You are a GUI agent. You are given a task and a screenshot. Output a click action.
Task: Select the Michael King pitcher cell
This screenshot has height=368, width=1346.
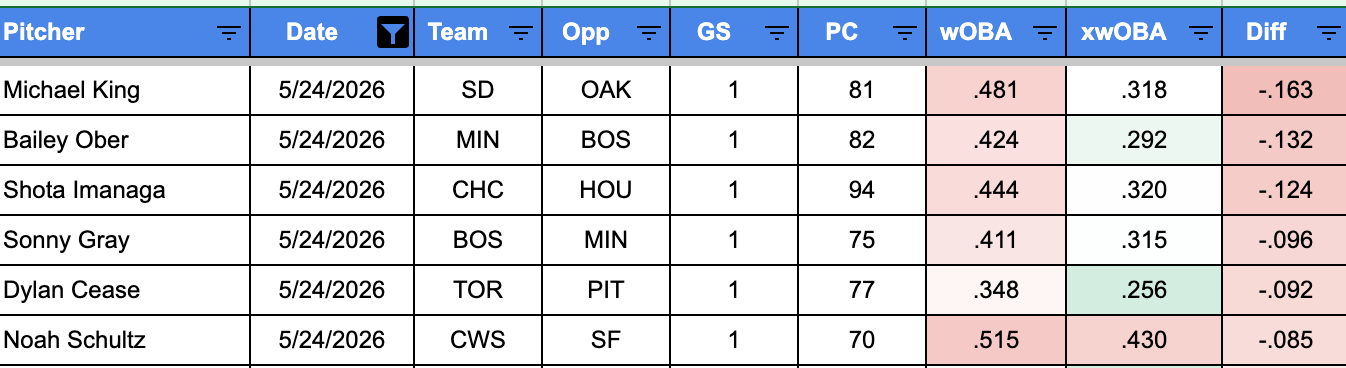125,90
